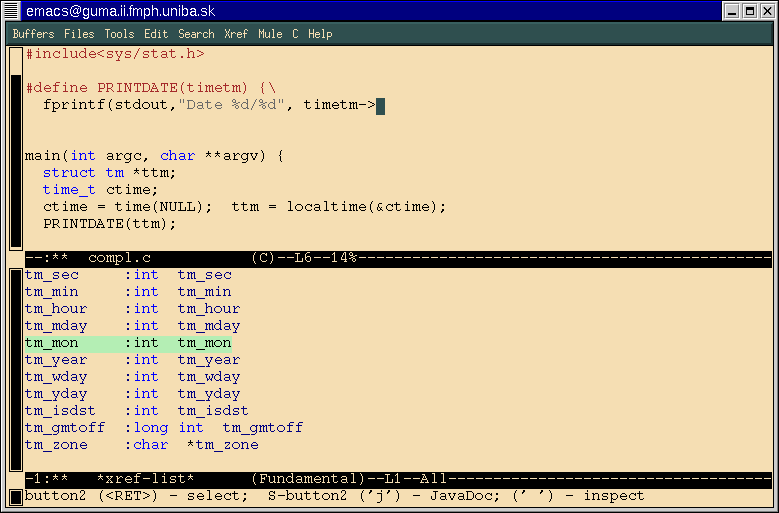The width and height of the screenshot is (779, 513).
Task: Select the tm_wday completion entry
Action: coord(133,376)
